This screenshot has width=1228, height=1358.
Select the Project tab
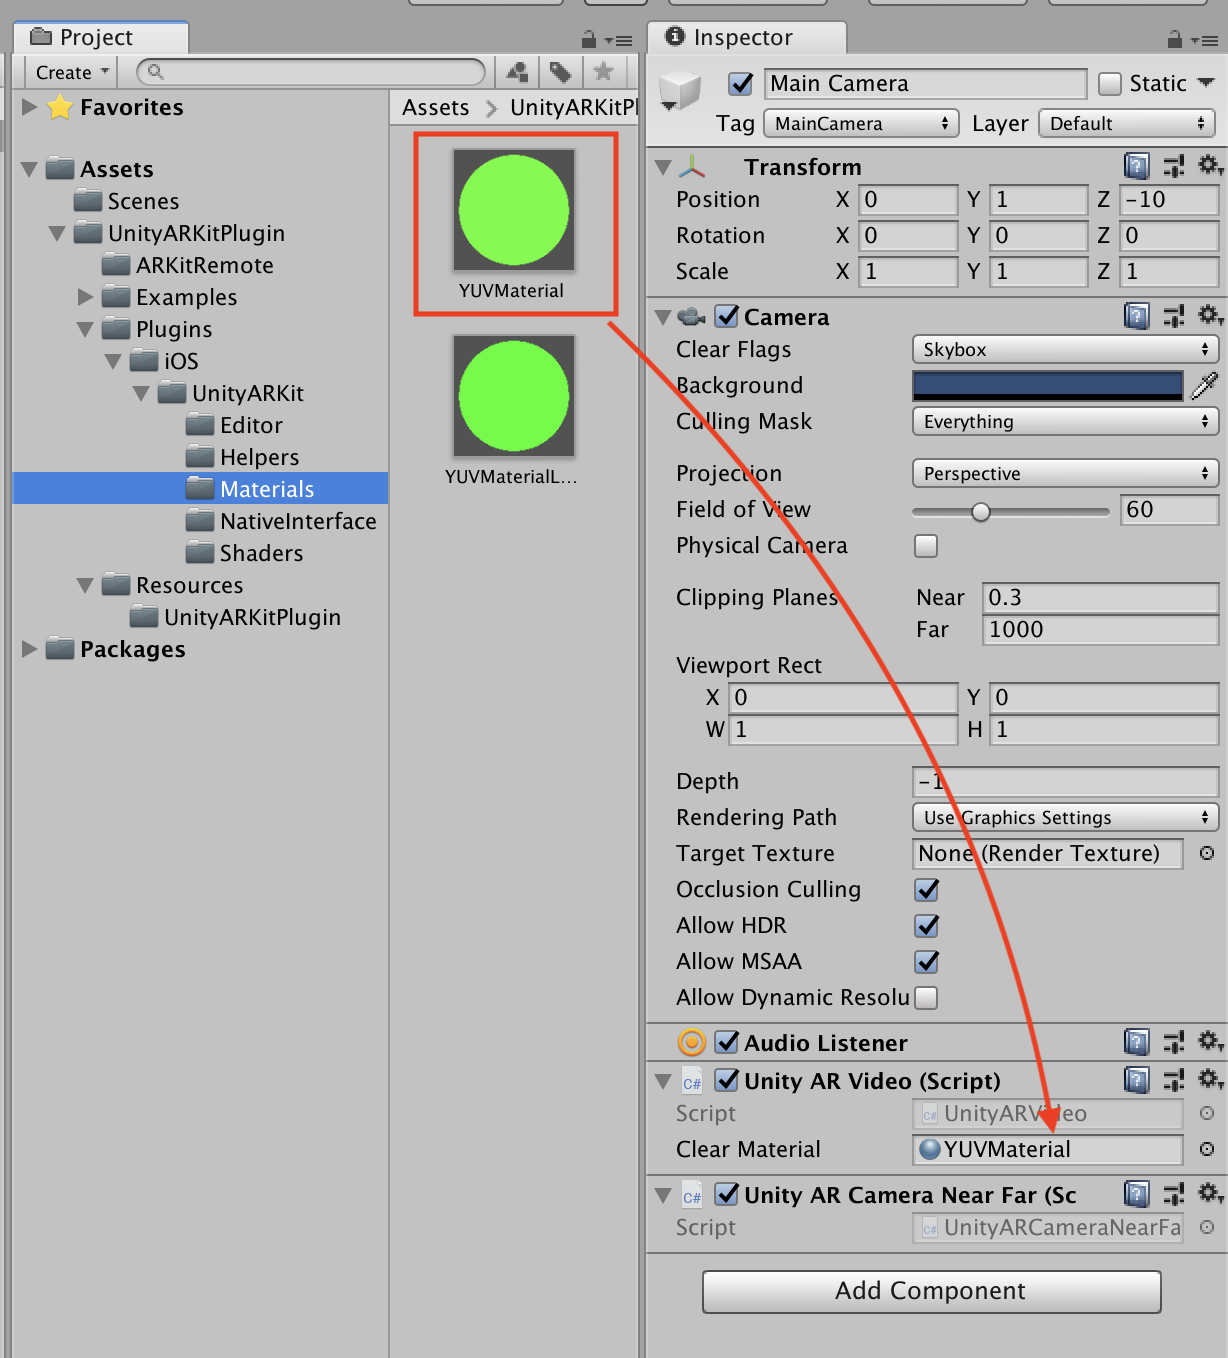tap(97, 38)
